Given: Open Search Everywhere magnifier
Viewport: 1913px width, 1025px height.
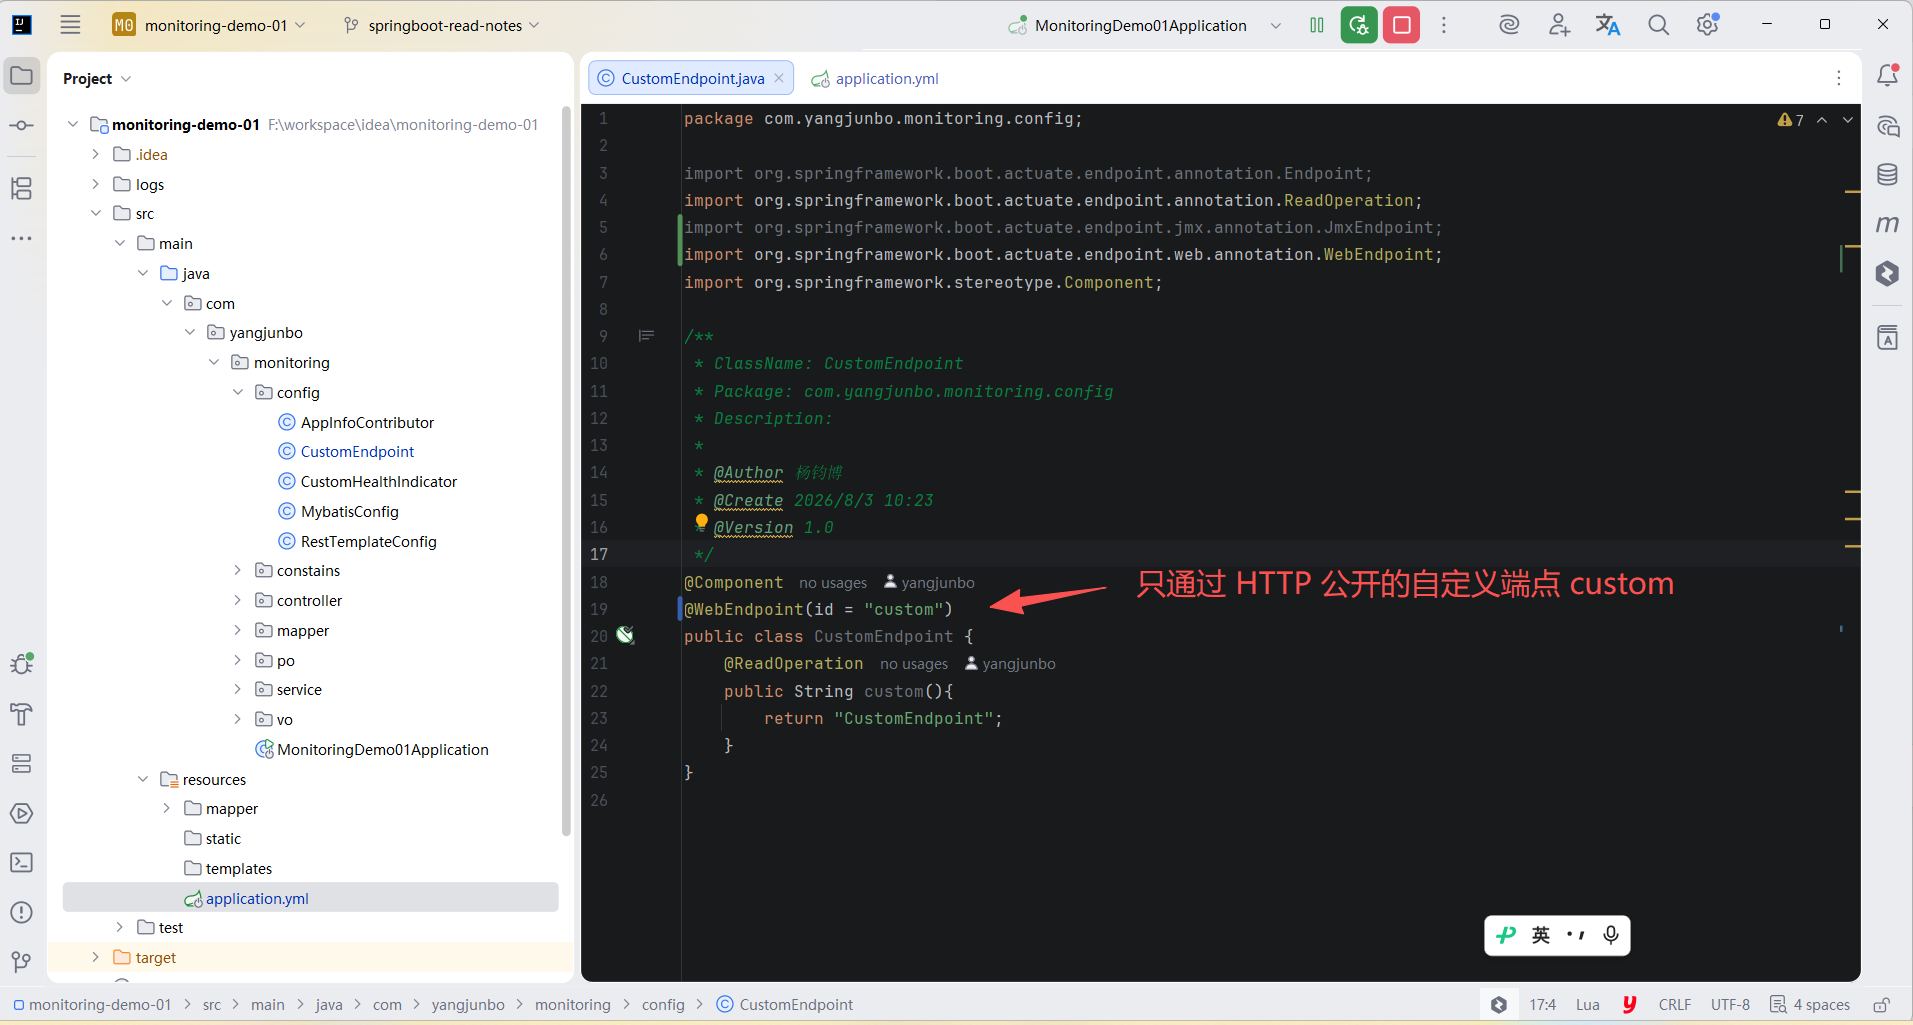Looking at the screenshot, I should pyautogui.click(x=1658, y=25).
